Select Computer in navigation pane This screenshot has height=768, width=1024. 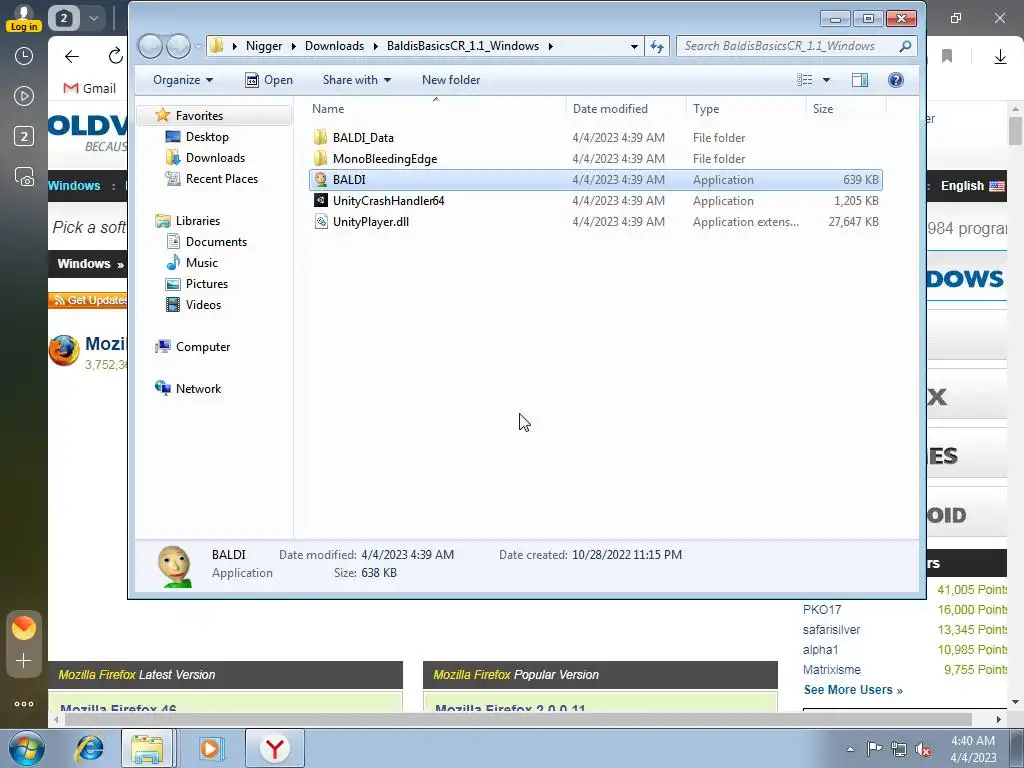(x=202, y=347)
